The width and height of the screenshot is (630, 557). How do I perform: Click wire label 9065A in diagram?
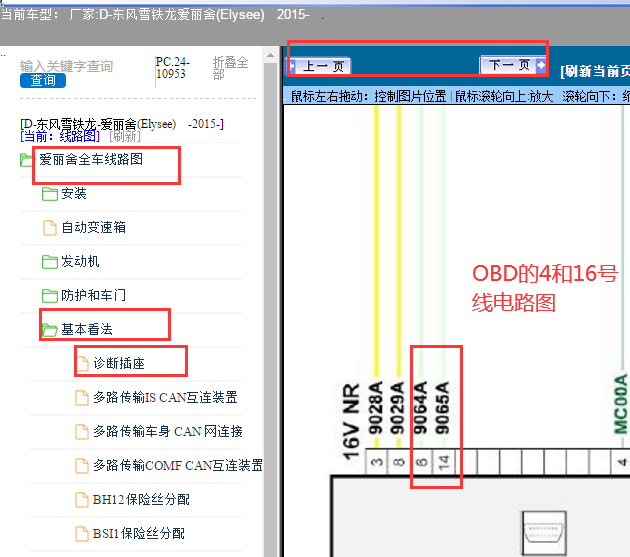[x=442, y=408]
